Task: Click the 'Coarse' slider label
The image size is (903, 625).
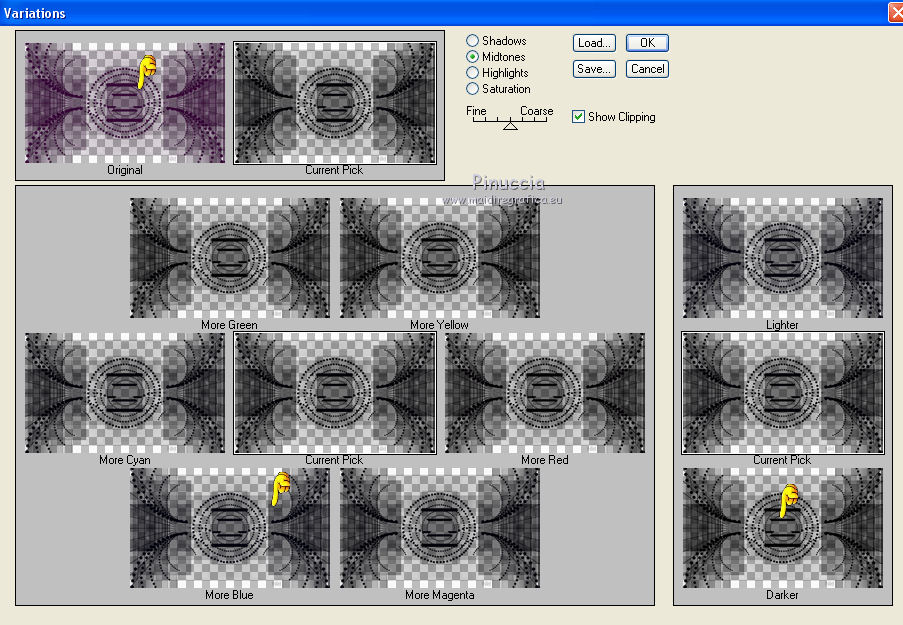Action: (536, 111)
